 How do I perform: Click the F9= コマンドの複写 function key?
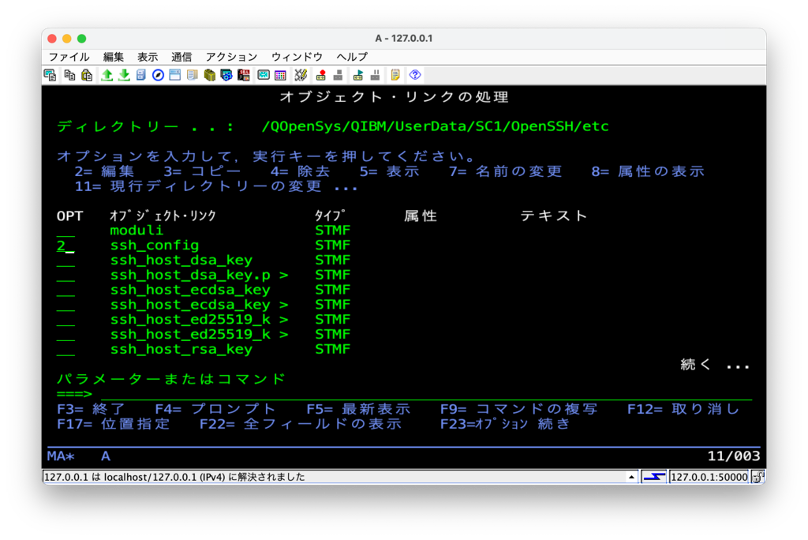(x=518, y=409)
